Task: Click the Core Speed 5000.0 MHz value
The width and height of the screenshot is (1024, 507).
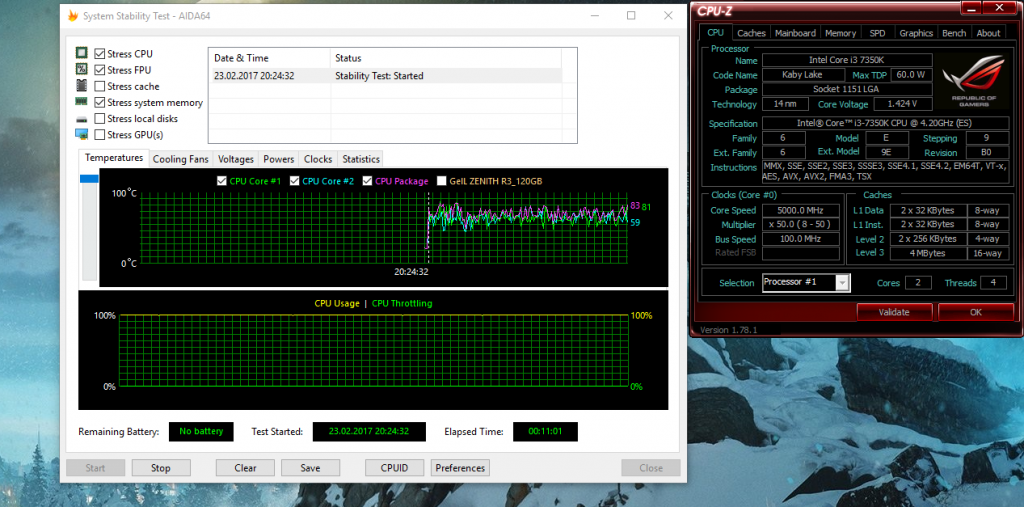Action: point(801,210)
